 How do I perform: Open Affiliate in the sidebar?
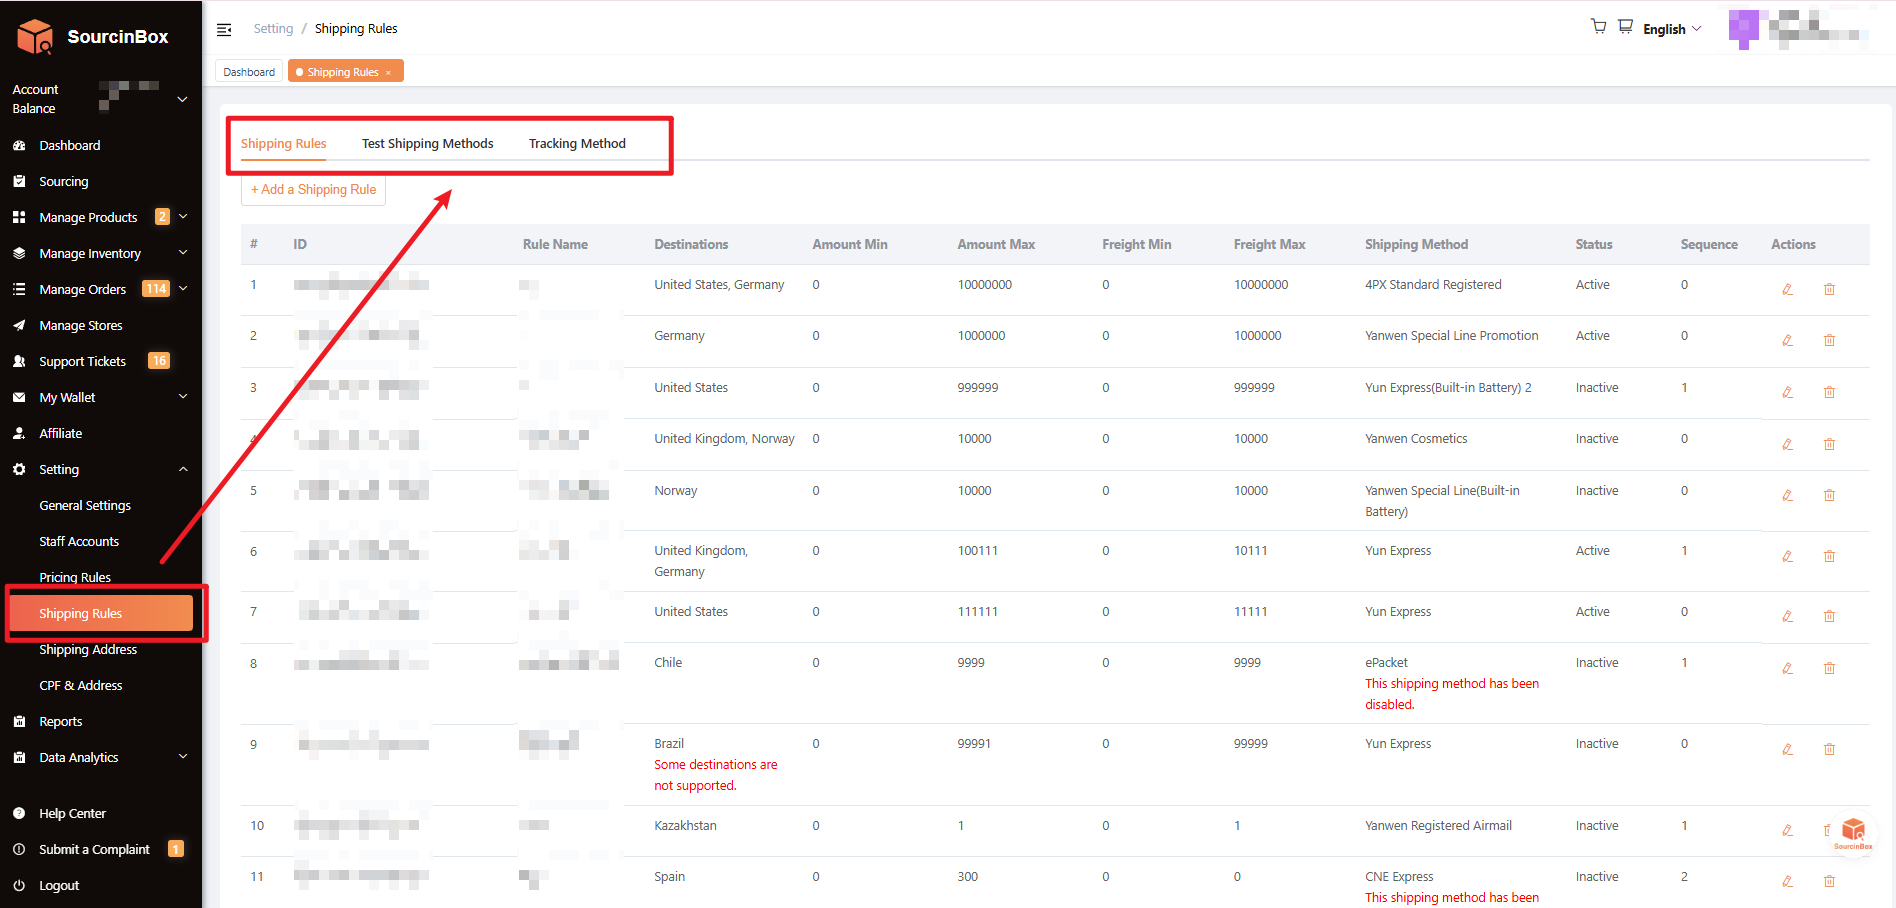[60, 433]
